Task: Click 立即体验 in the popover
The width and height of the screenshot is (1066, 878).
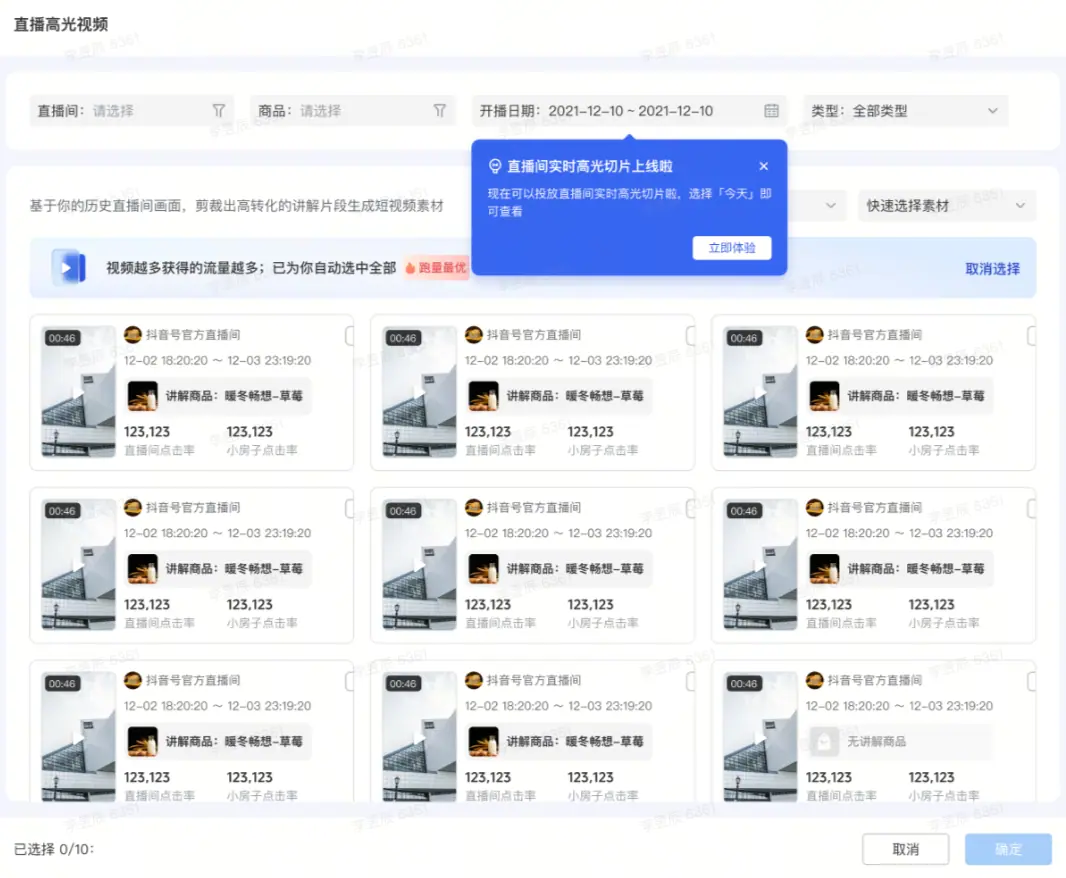Action: pos(732,248)
